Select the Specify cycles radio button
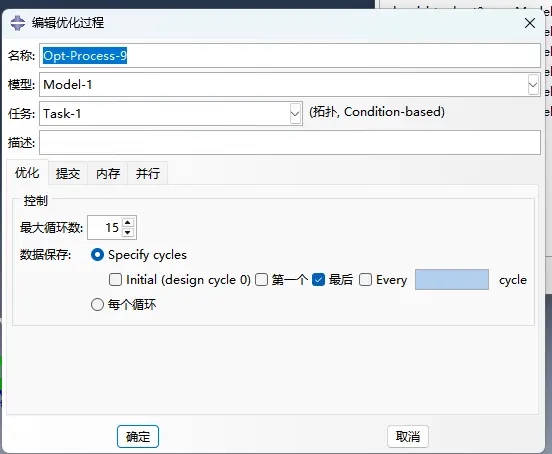552x454 pixels. point(98,254)
